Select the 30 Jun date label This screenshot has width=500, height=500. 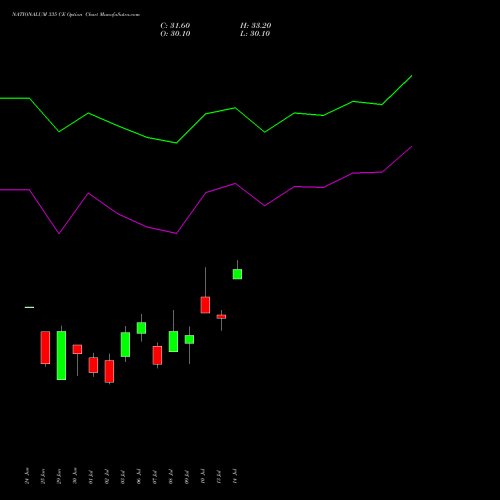click(75, 476)
